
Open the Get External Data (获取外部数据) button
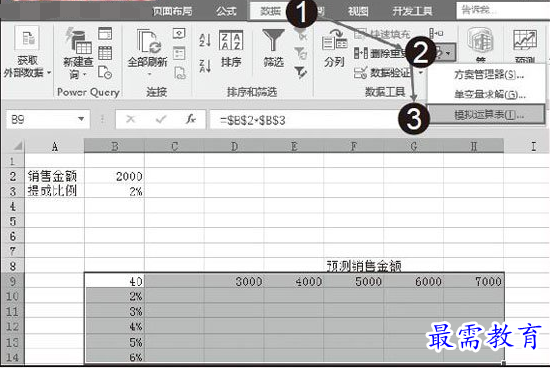pyautogui.click(x=27, y=53)
